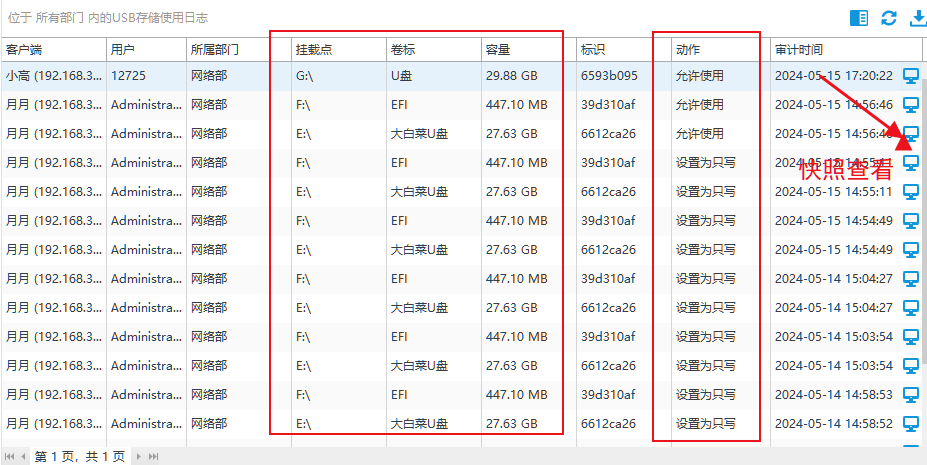
Task: Sort by the 所属部门 column header
Action: tap(239, 50)
